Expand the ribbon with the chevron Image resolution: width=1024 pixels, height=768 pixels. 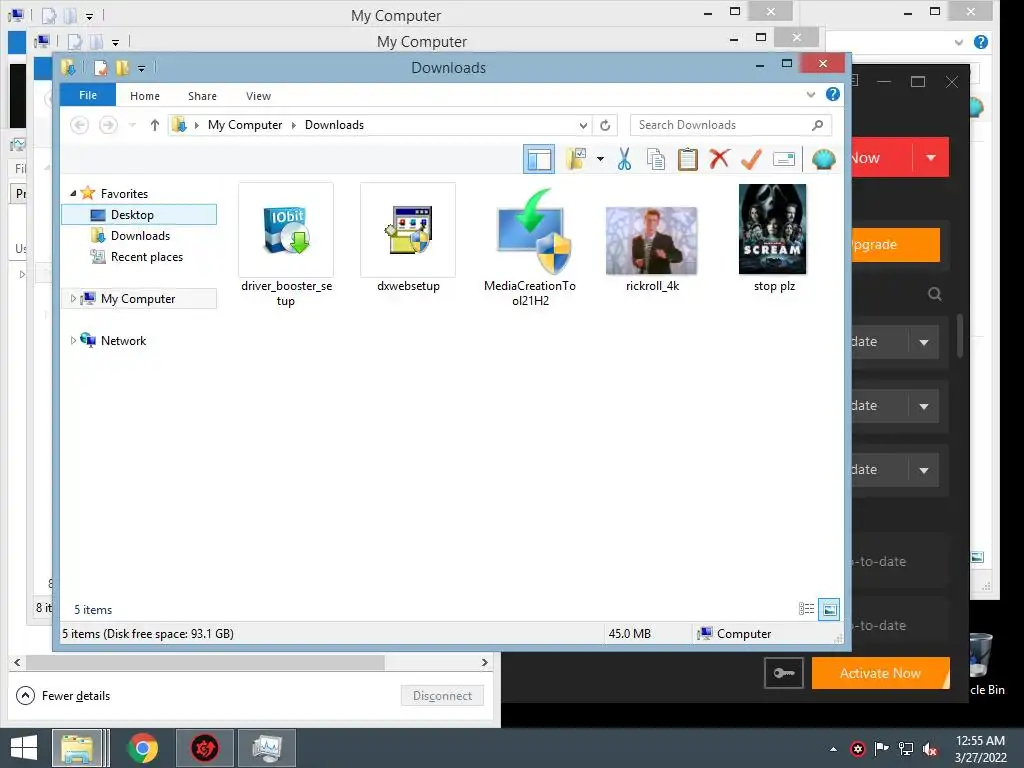(x=810, y=95)
